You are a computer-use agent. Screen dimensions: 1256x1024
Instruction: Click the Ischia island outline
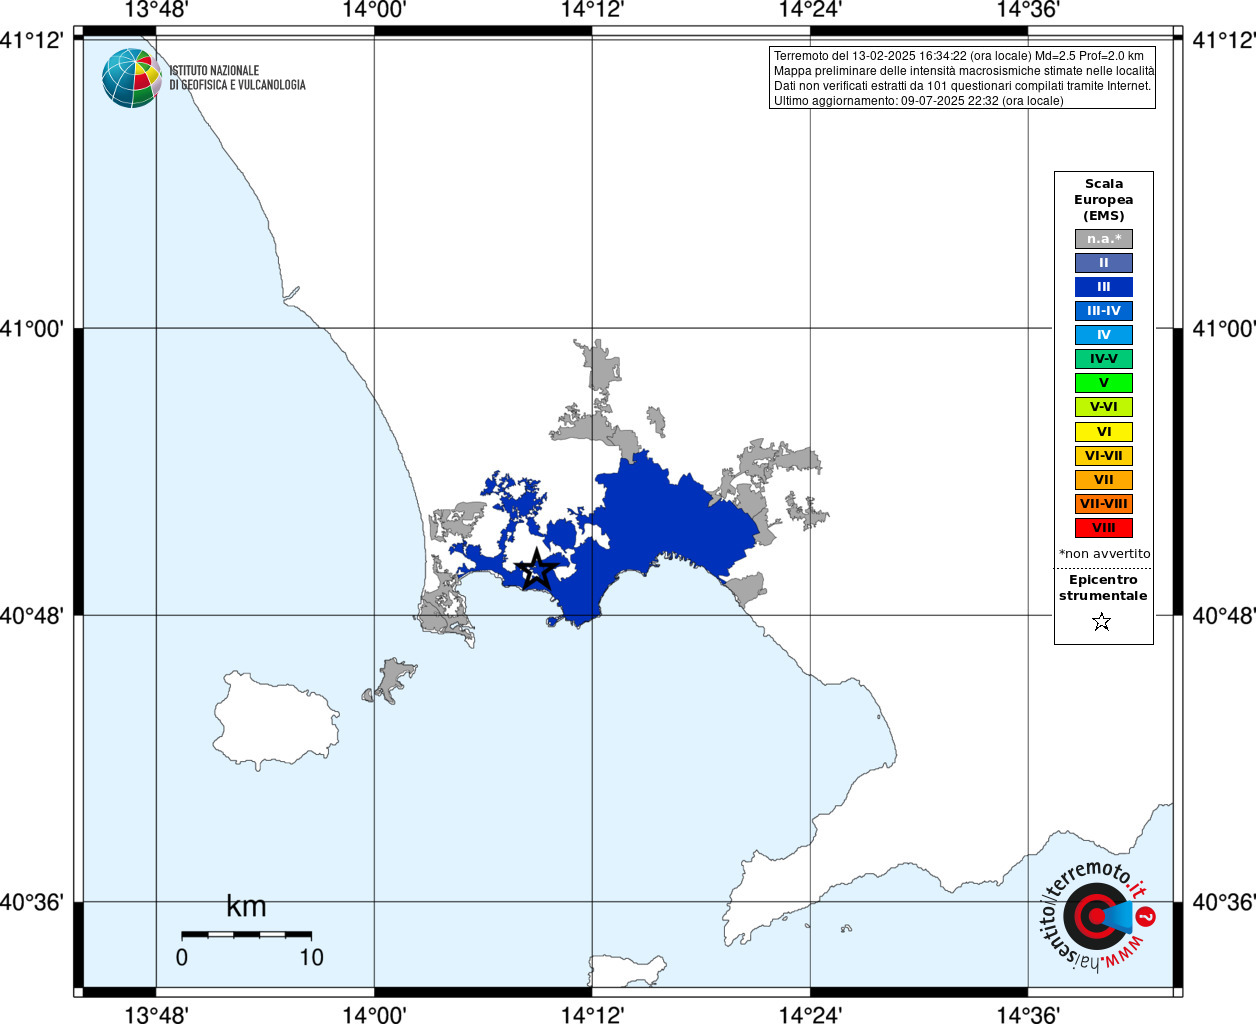point(275,720)
